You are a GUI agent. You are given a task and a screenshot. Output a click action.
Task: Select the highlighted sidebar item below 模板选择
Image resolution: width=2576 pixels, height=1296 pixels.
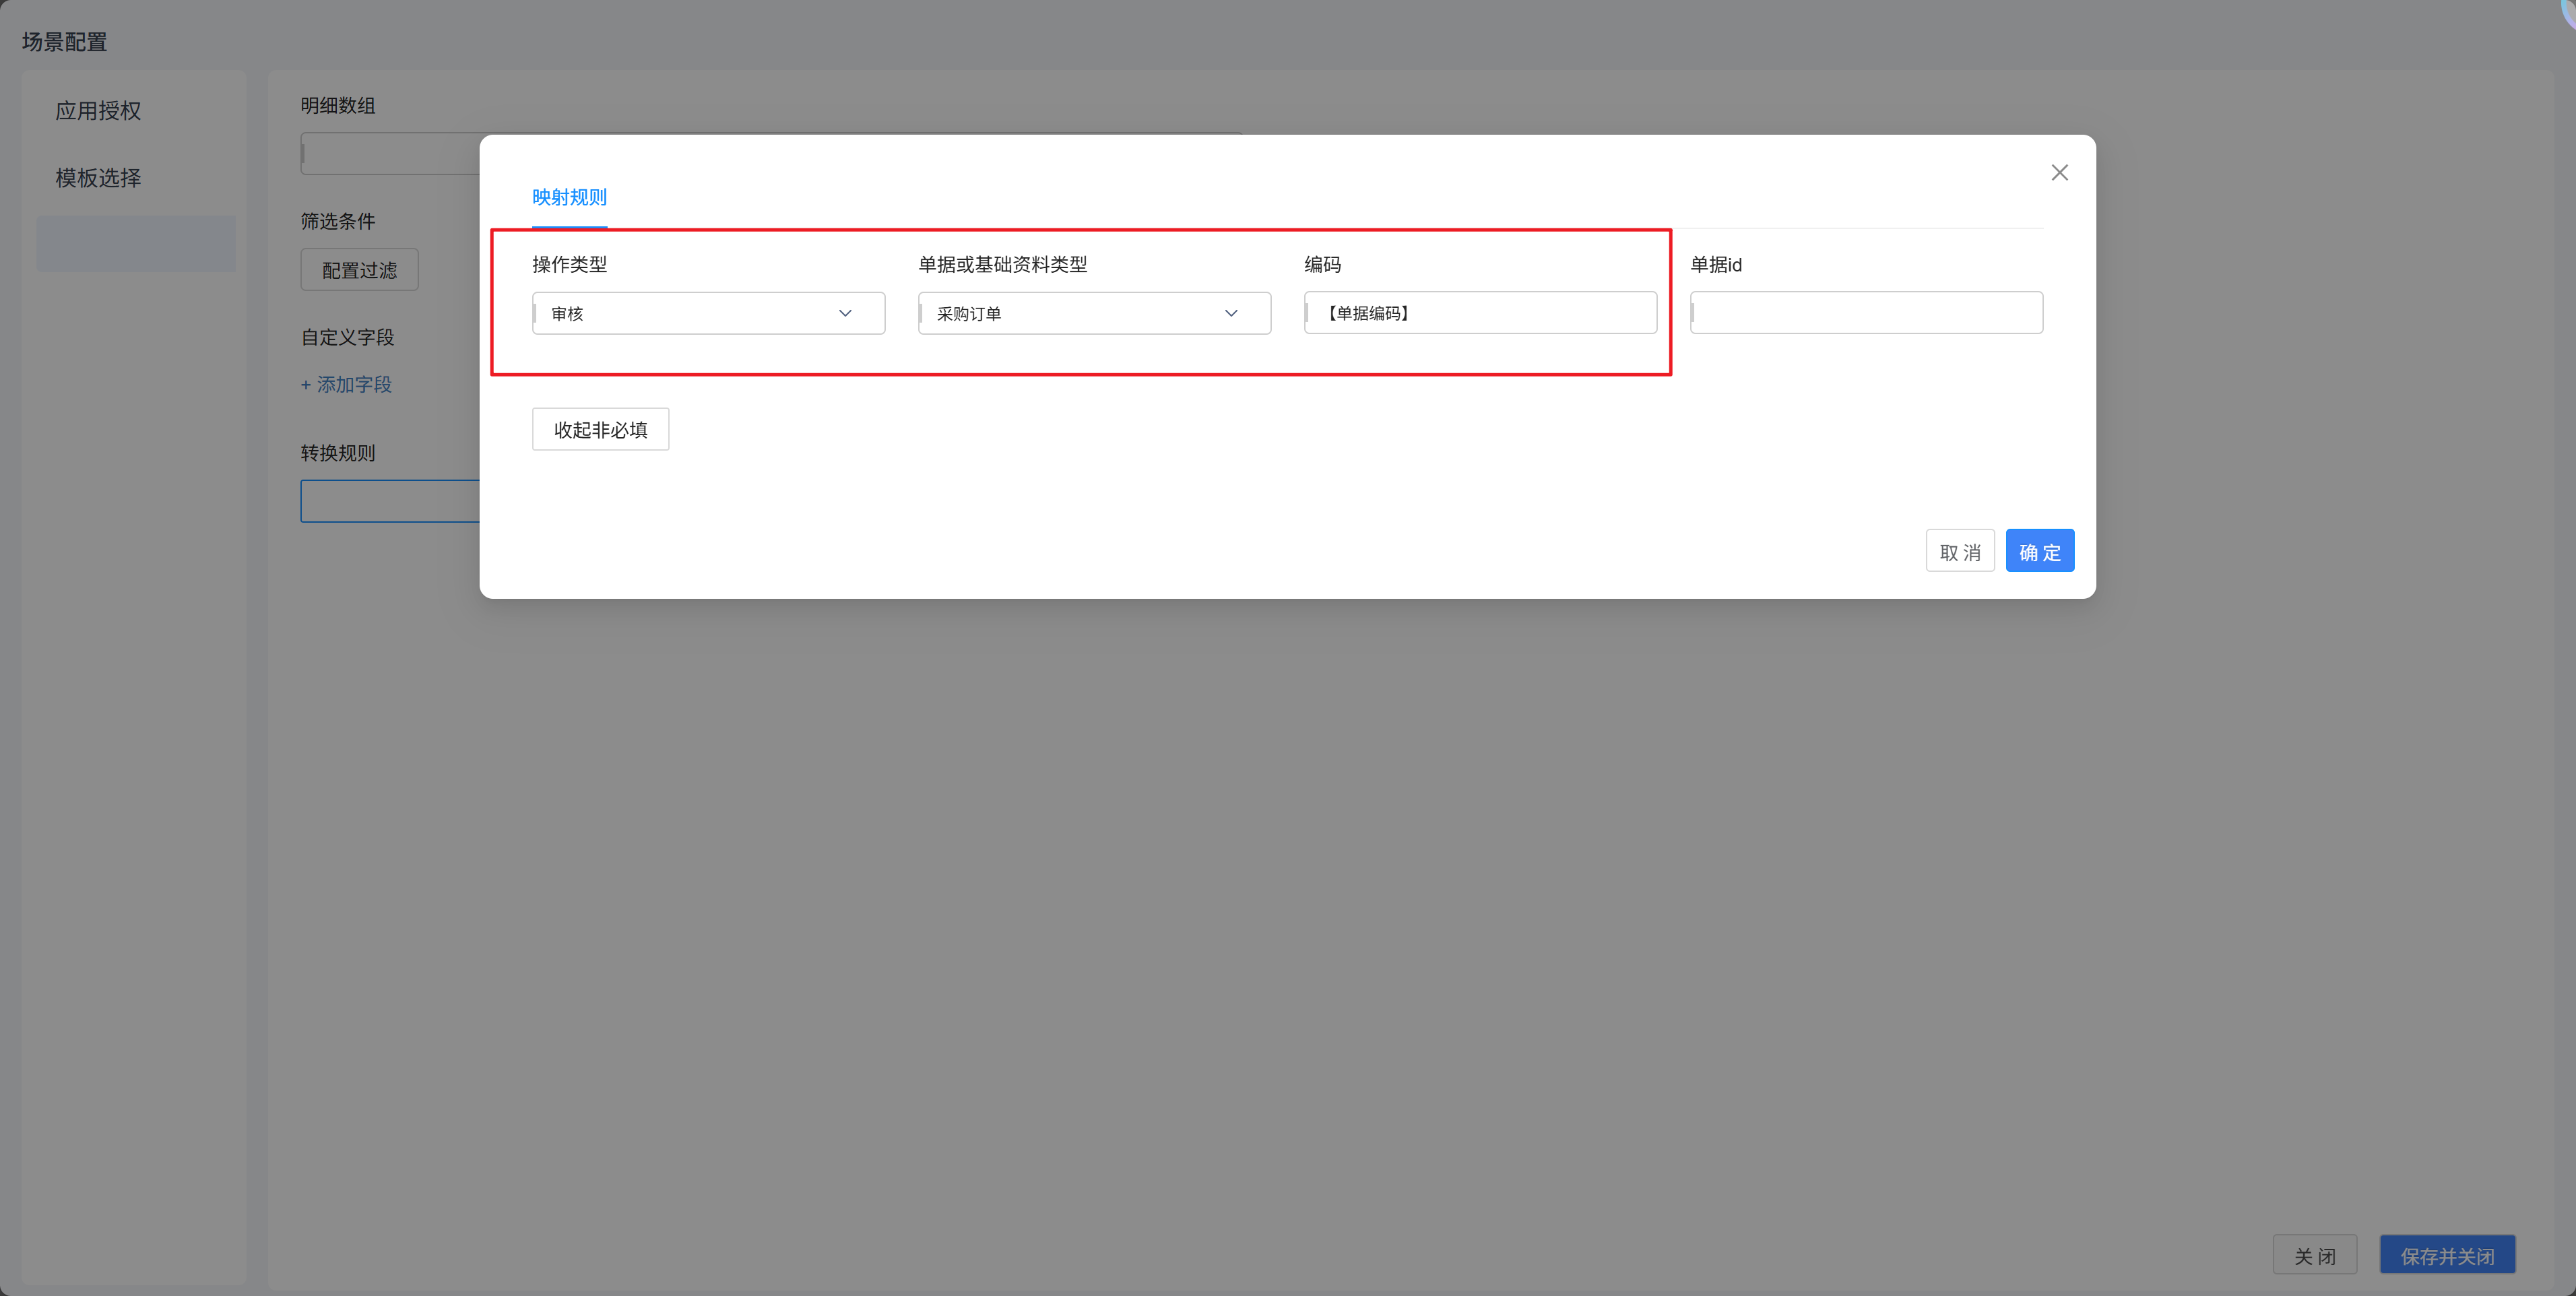(x=136, y=244)
